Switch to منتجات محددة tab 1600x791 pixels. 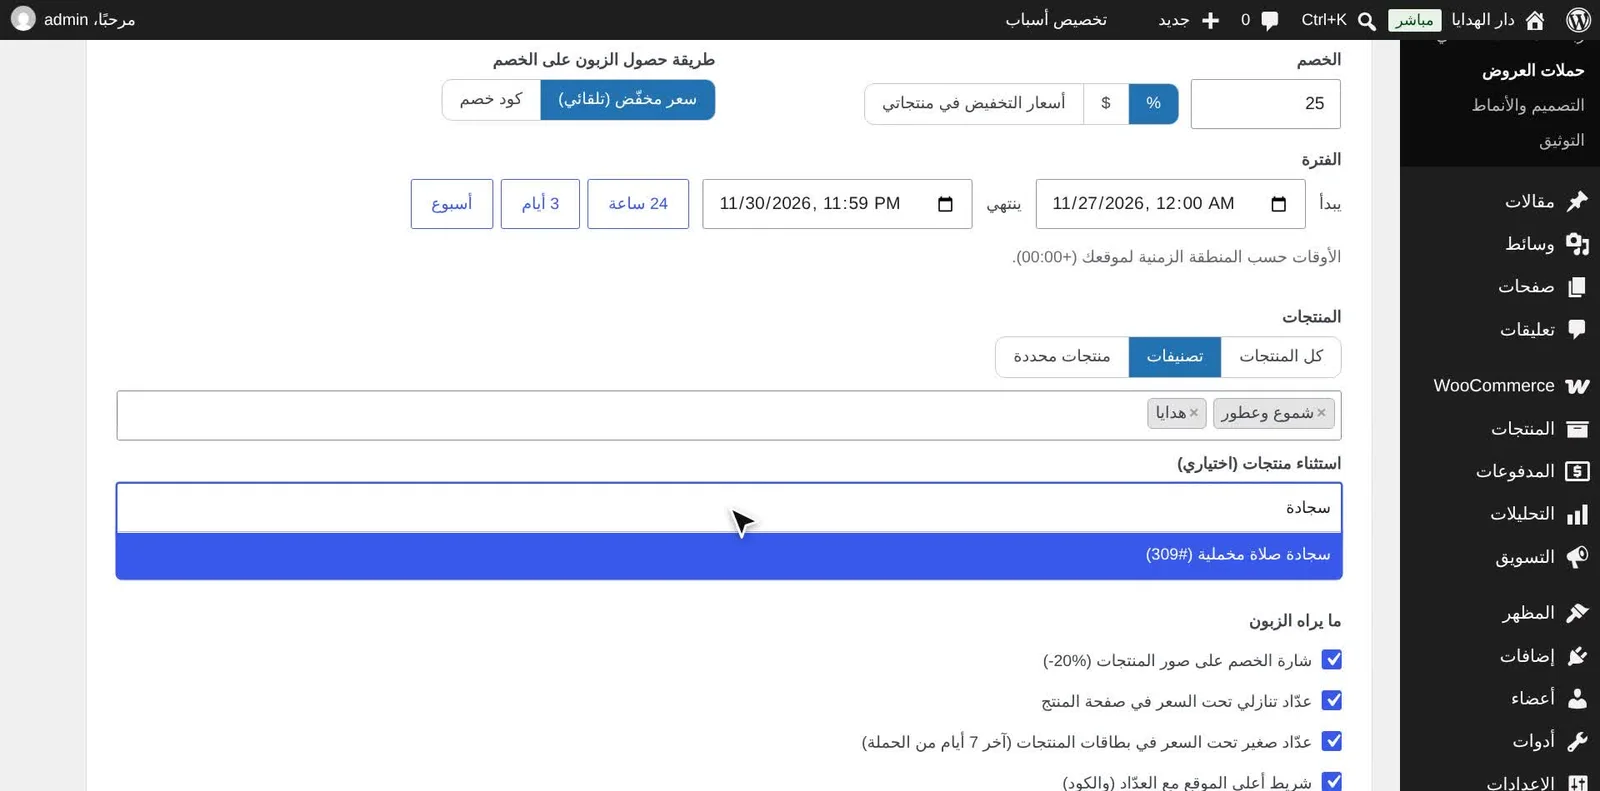click(1062, 357)
